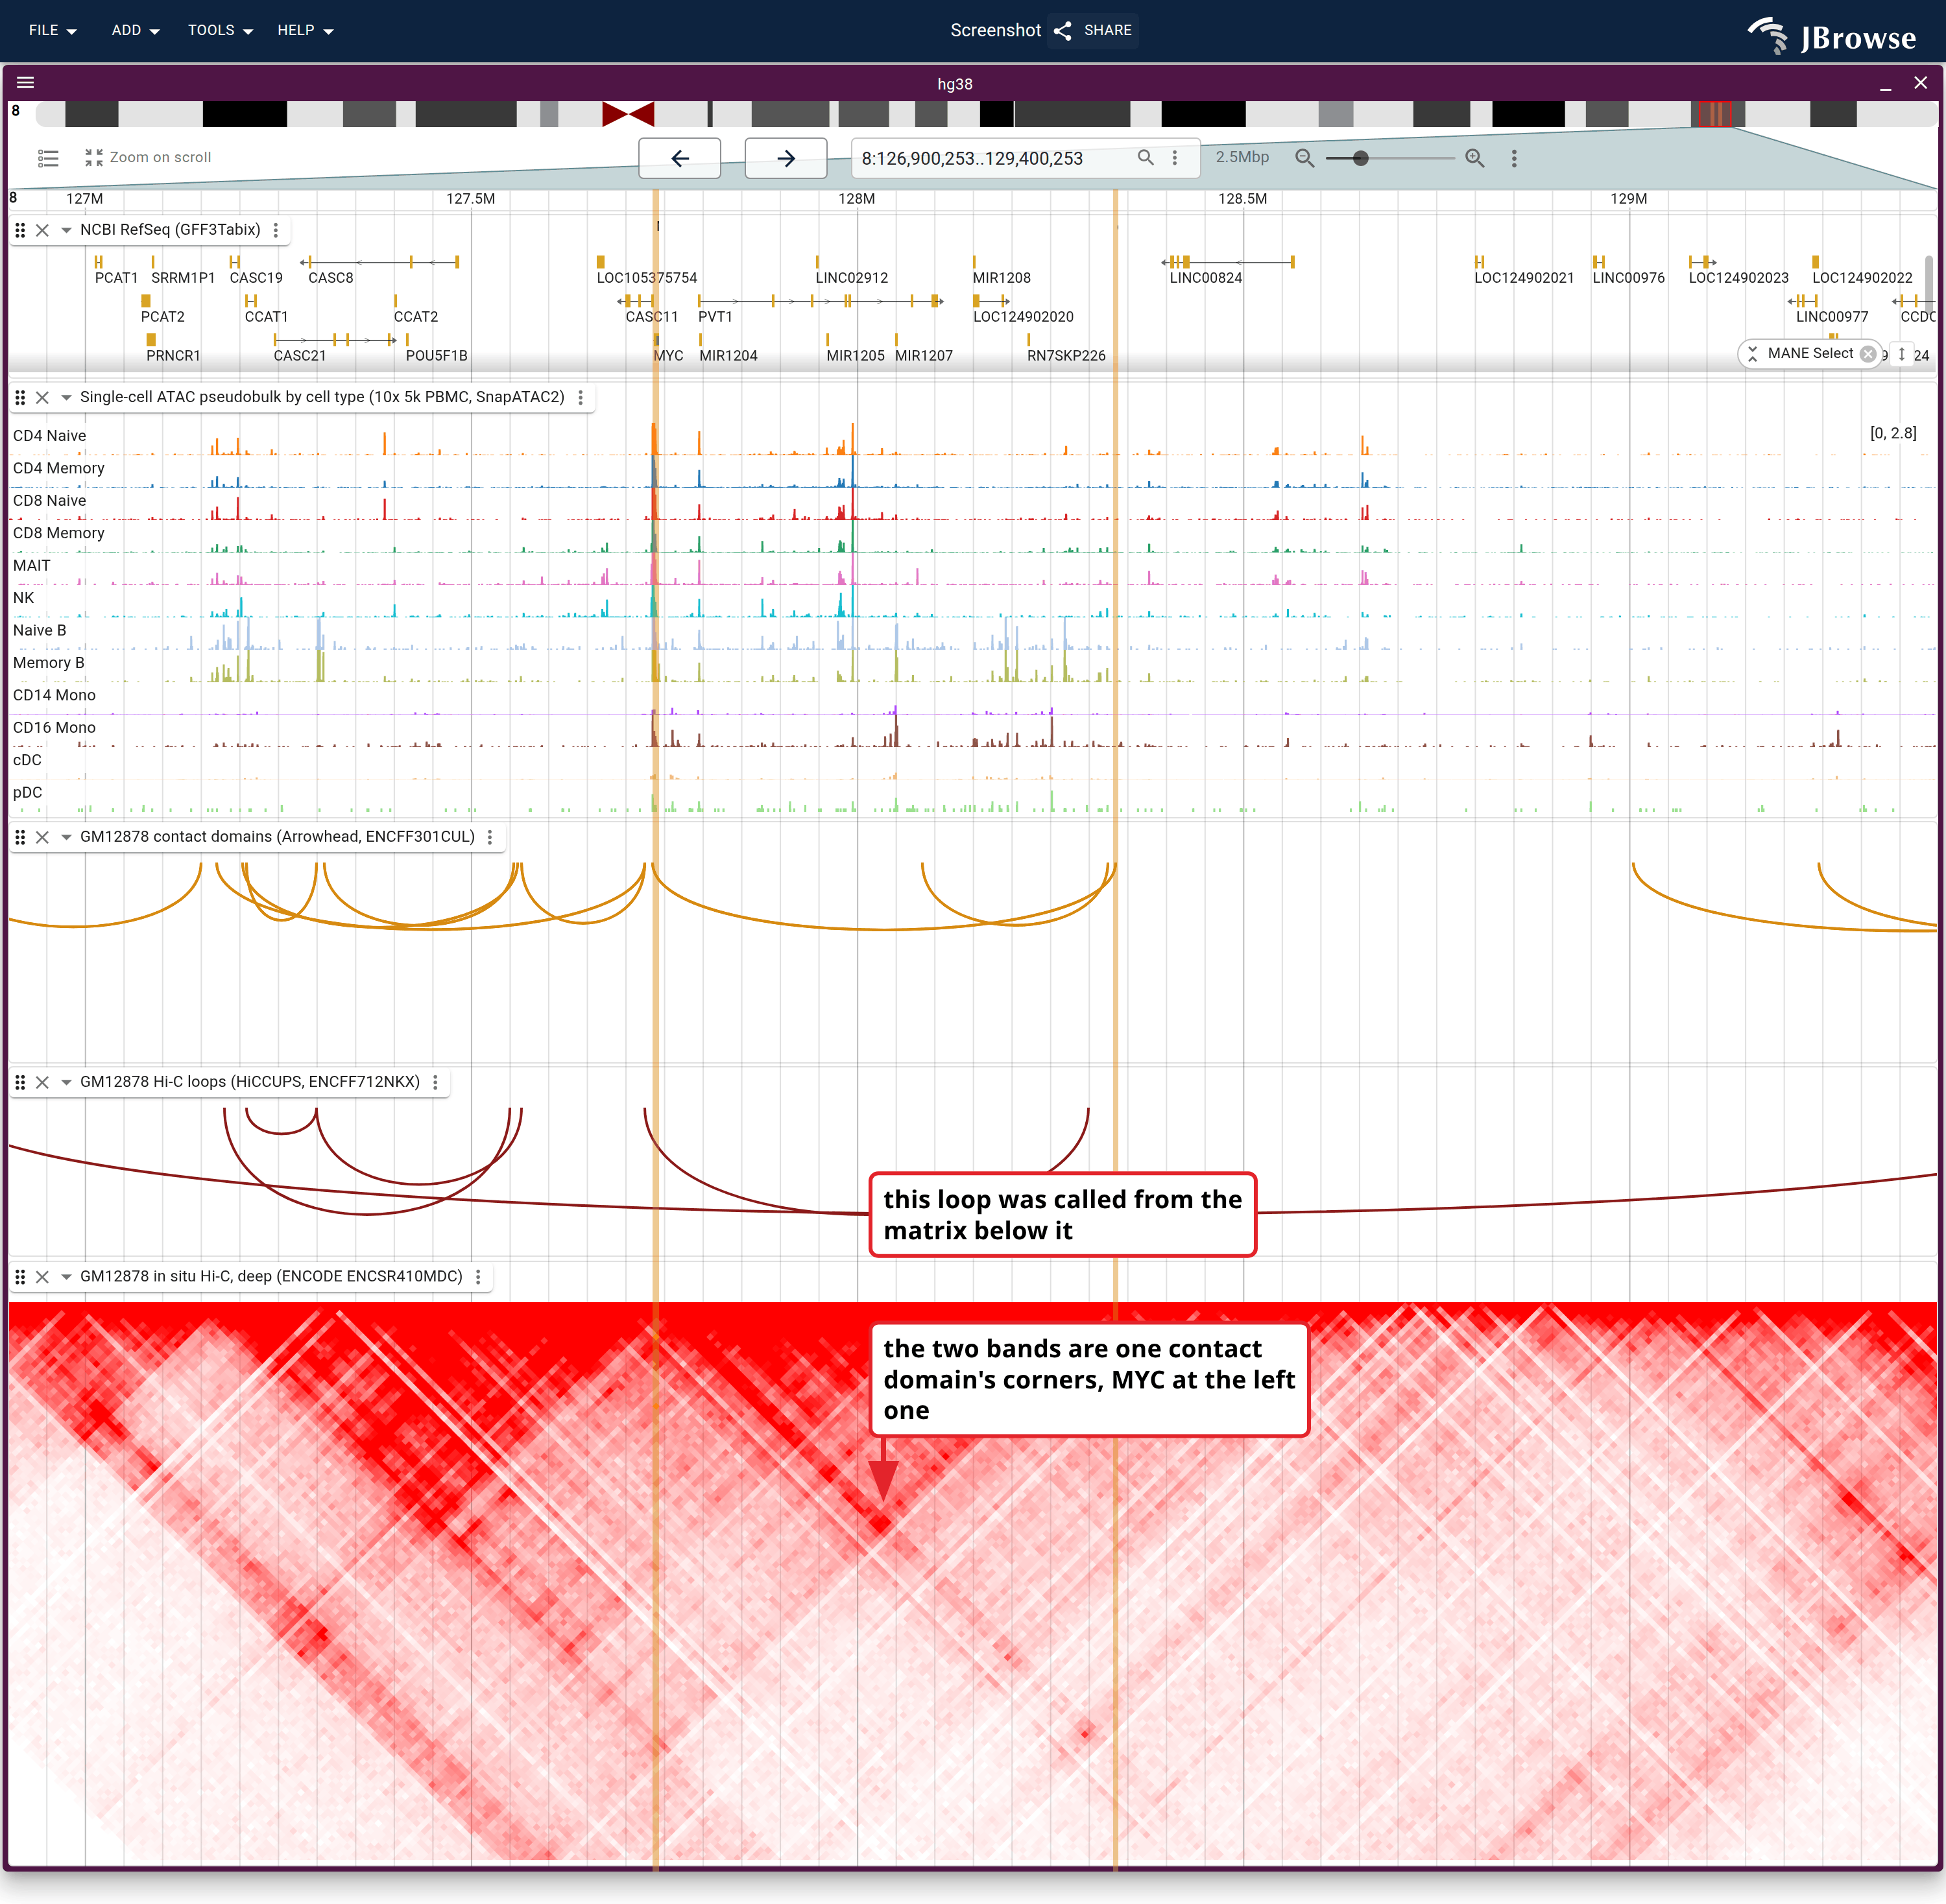Image resolution: width=1946 pixels, height=1904 pixels.
Task: Remove the MANE Select filter chip
Action: pyautogui.click(x=1867, y=354)
